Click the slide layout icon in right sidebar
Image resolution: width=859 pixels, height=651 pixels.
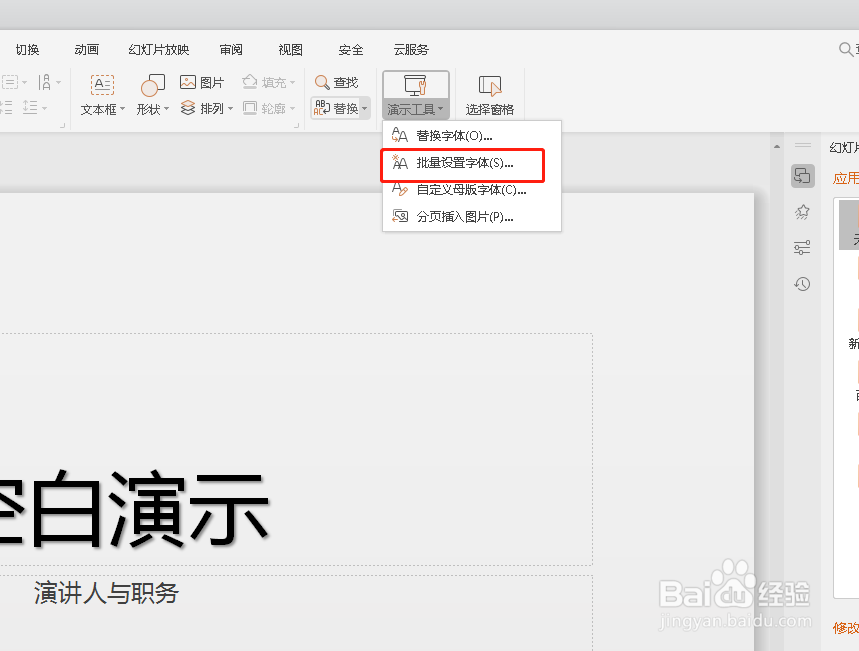pos(802,176)
